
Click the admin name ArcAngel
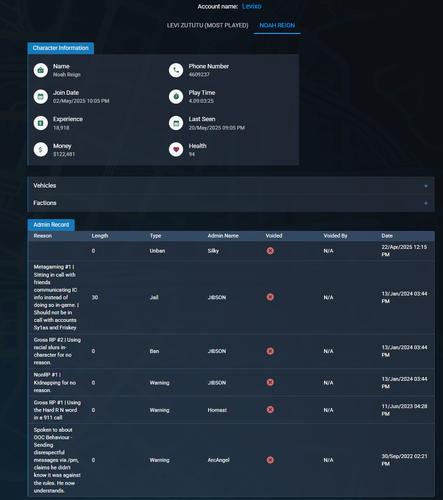[x=219, y=460]
